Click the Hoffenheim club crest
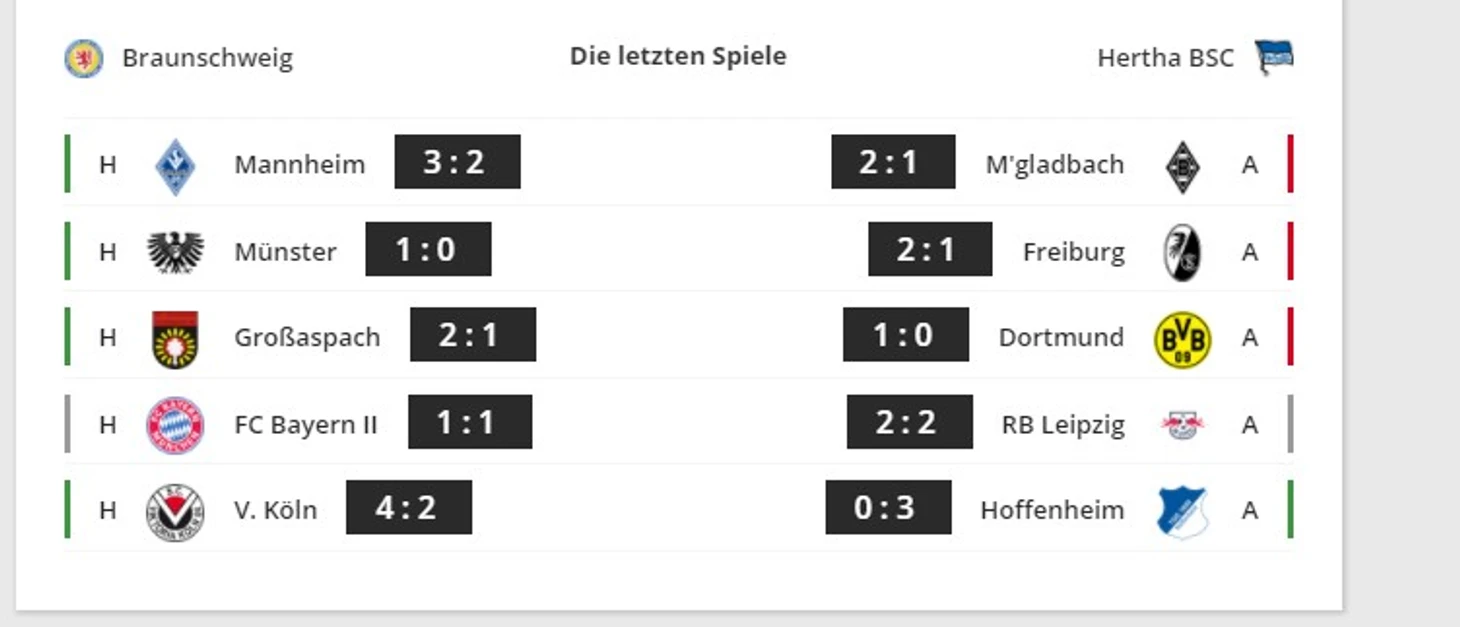Screen dimensions: 1460x627 1183,512
